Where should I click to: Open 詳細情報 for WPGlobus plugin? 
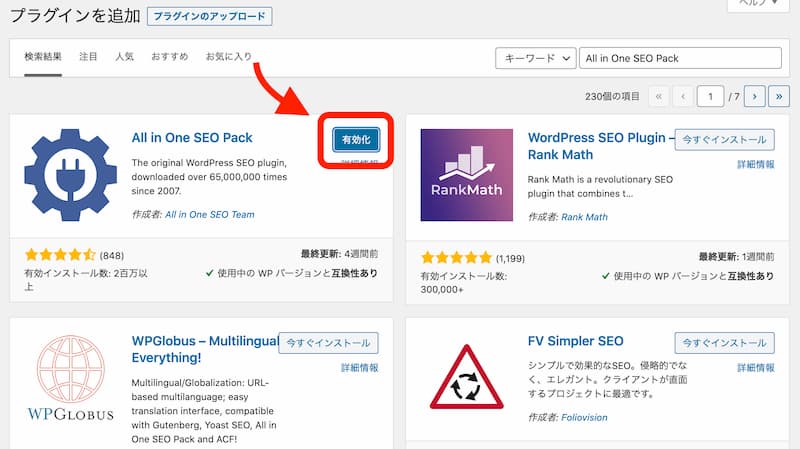(x=360, y=367)
